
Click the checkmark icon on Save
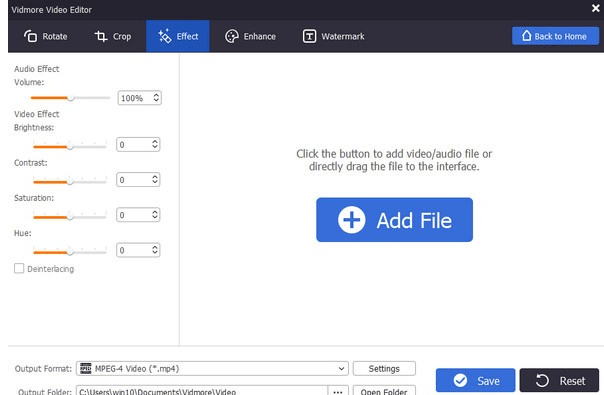(460, 380)
